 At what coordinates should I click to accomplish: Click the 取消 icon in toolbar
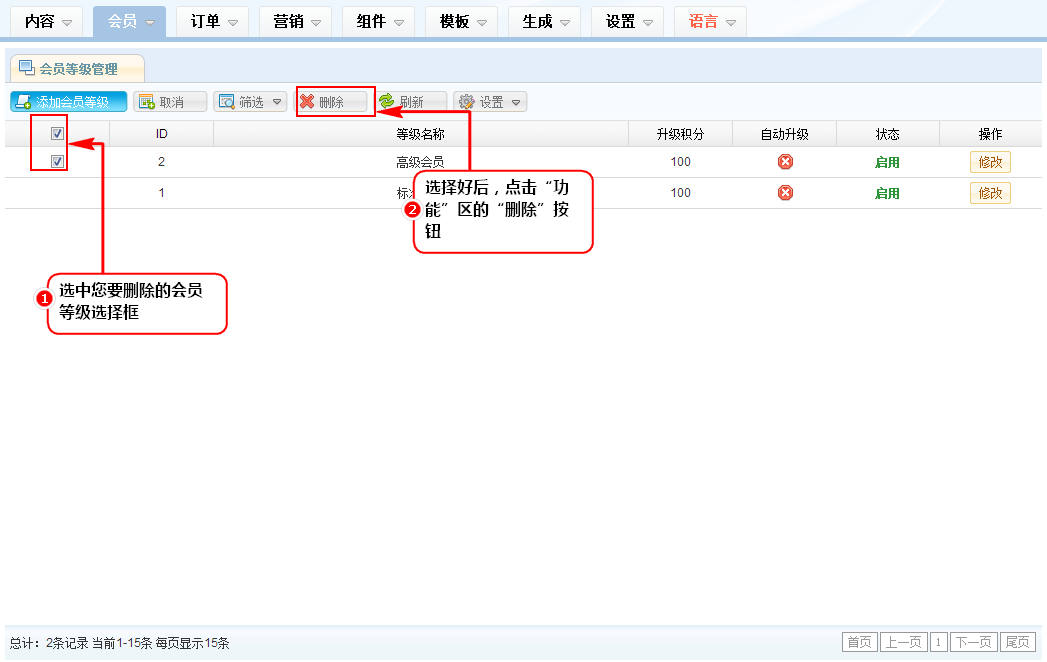pyautogui.click(x=146, y=102)
